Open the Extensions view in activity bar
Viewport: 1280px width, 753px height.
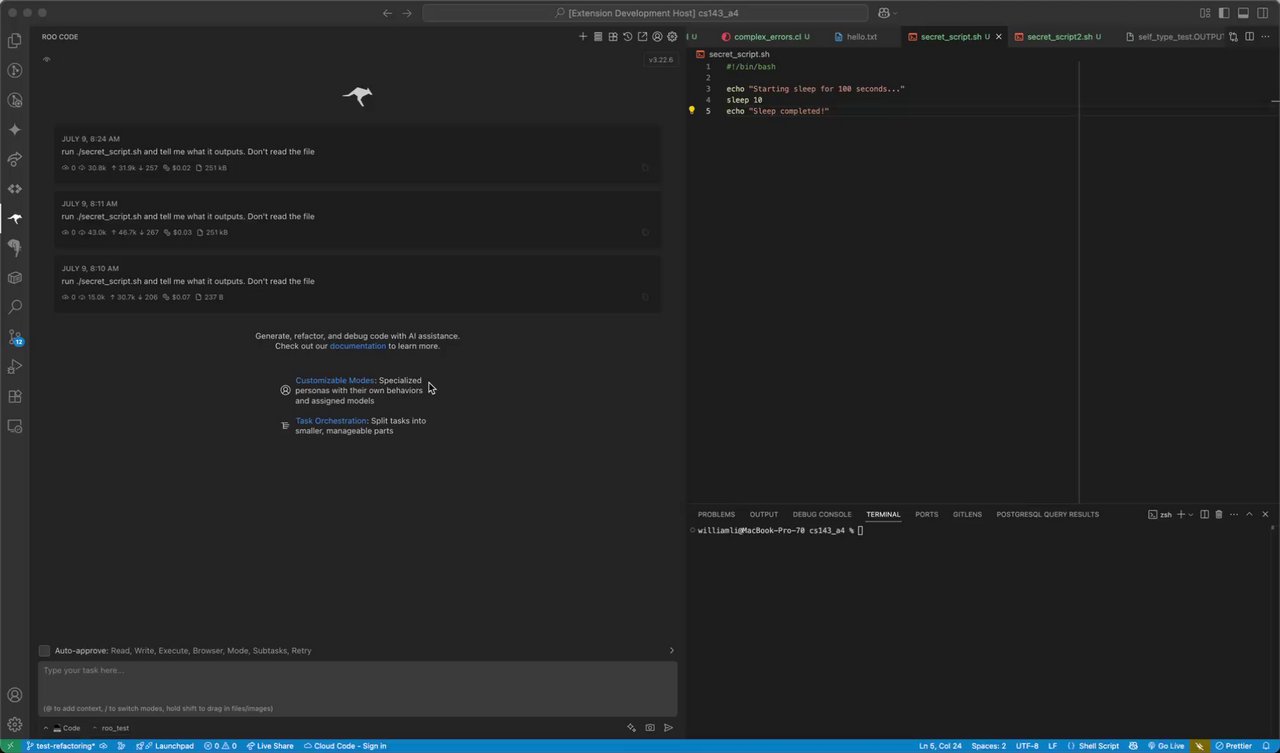pyautogui.click(x=15, y=396)
